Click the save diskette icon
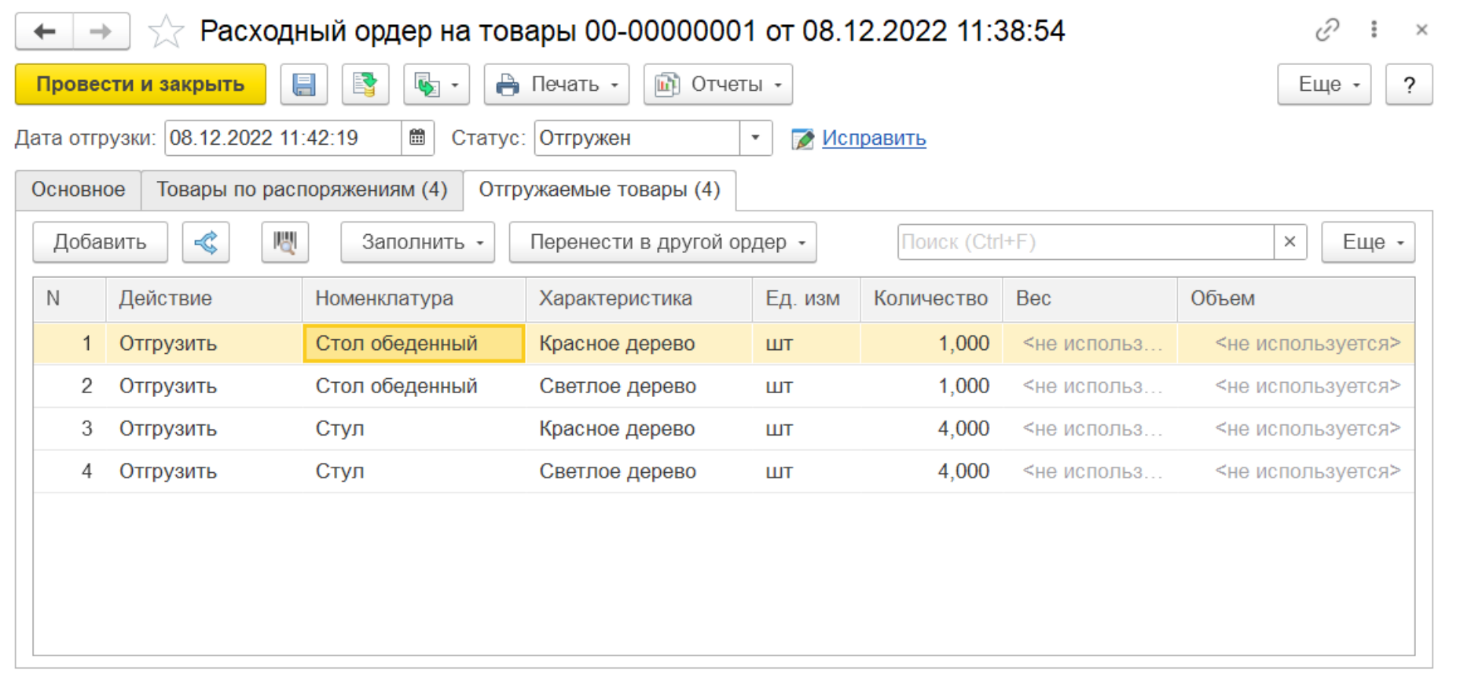This screenshot has width=1460, height=686. (304, 85)
